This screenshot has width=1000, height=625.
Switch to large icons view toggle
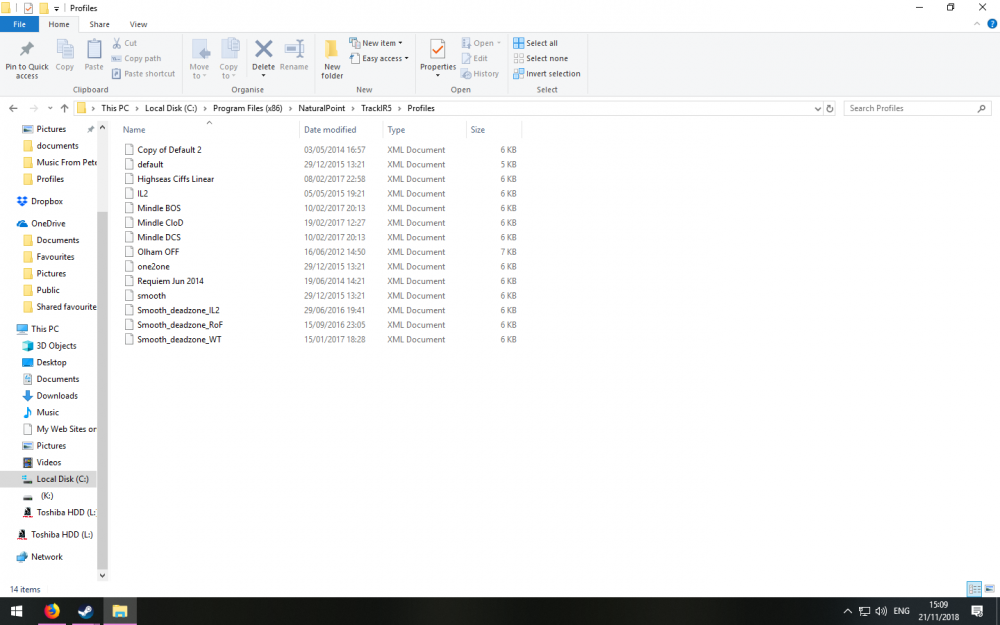(988, 589)
